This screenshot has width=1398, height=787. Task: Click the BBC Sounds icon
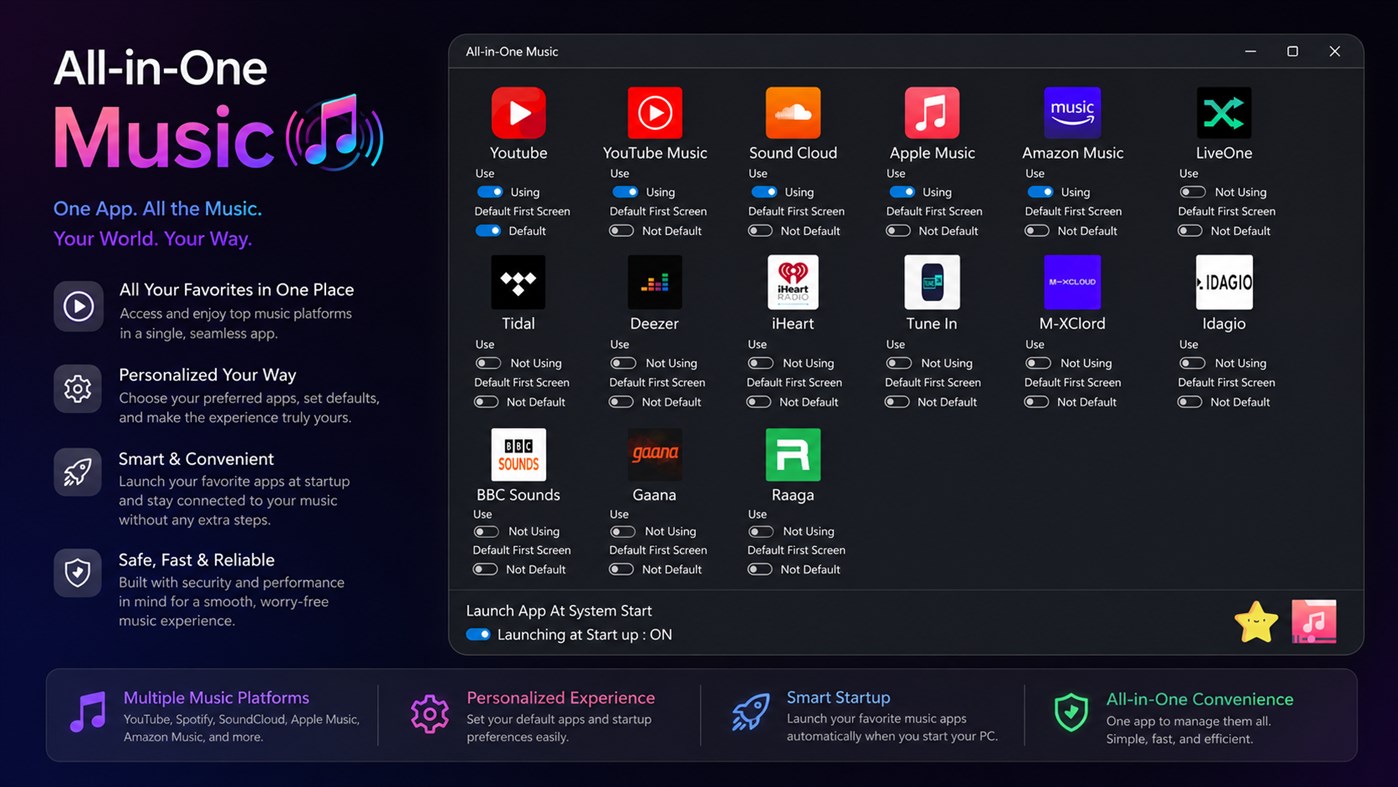click(518, 454)
